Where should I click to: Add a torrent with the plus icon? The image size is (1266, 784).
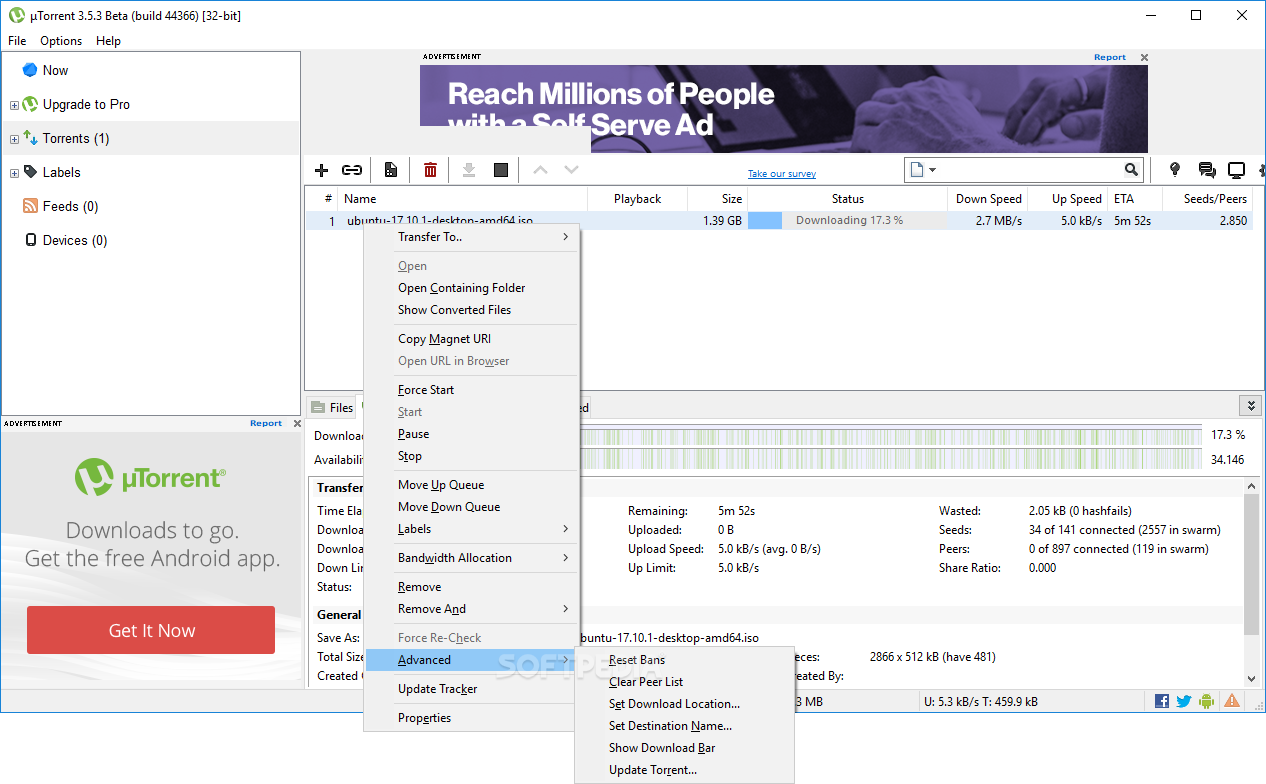321,170
